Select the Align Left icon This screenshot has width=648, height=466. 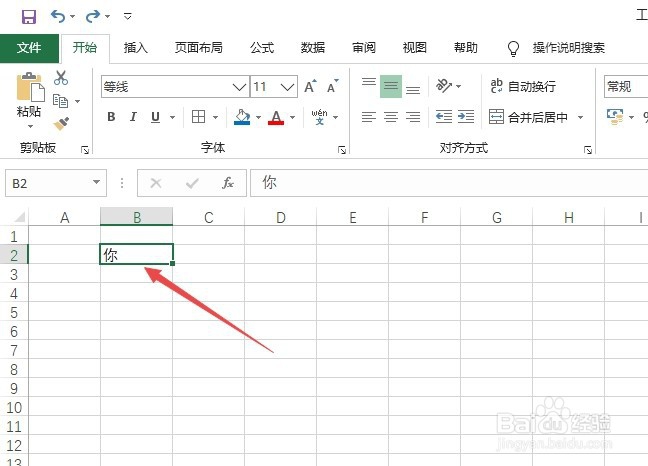(369, 117)
